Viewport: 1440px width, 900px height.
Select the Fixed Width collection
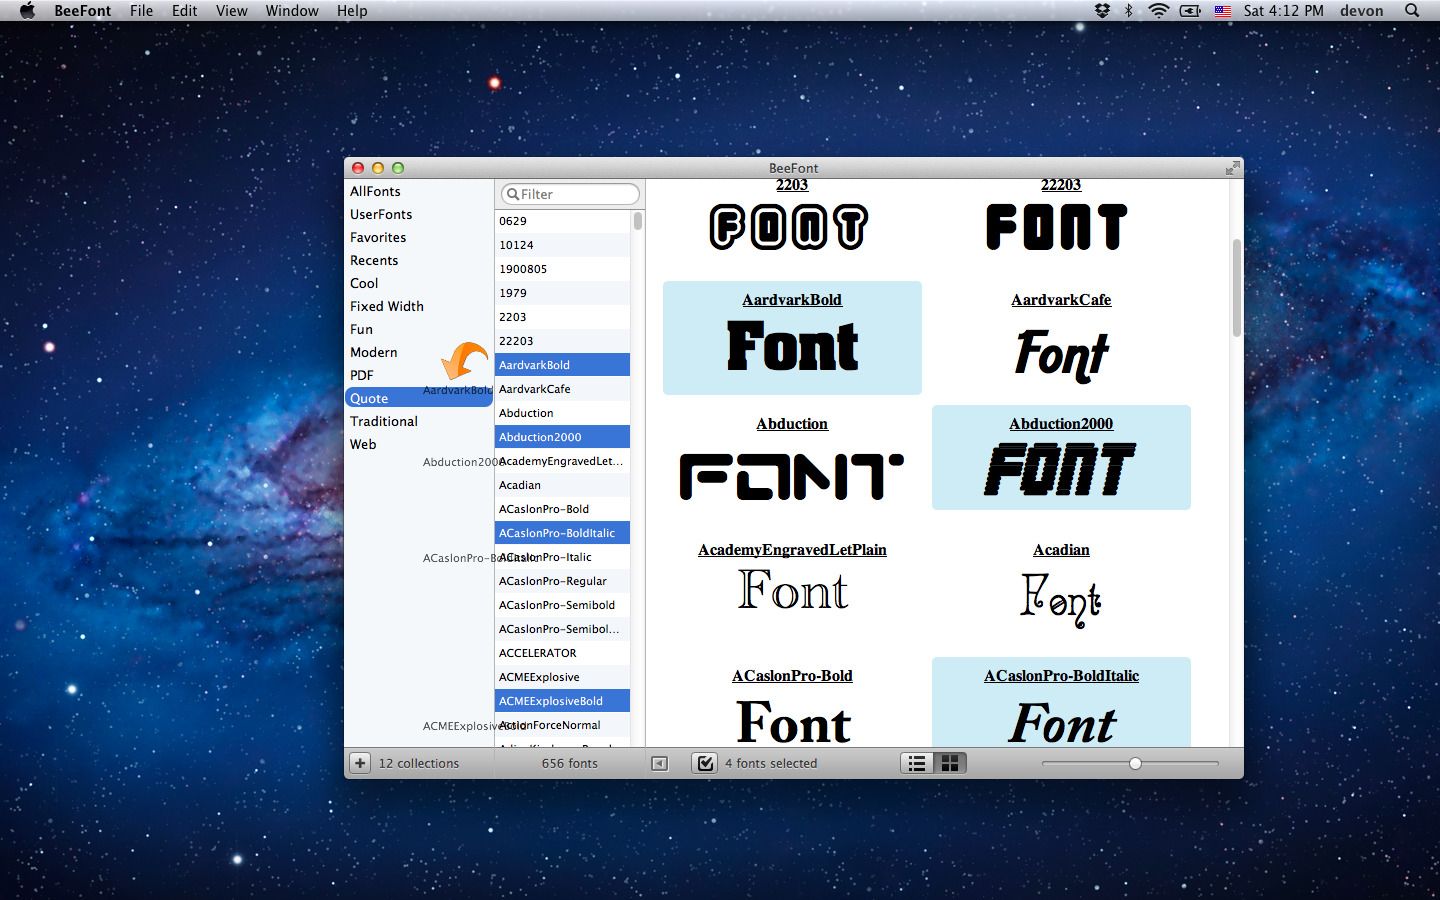387,306
